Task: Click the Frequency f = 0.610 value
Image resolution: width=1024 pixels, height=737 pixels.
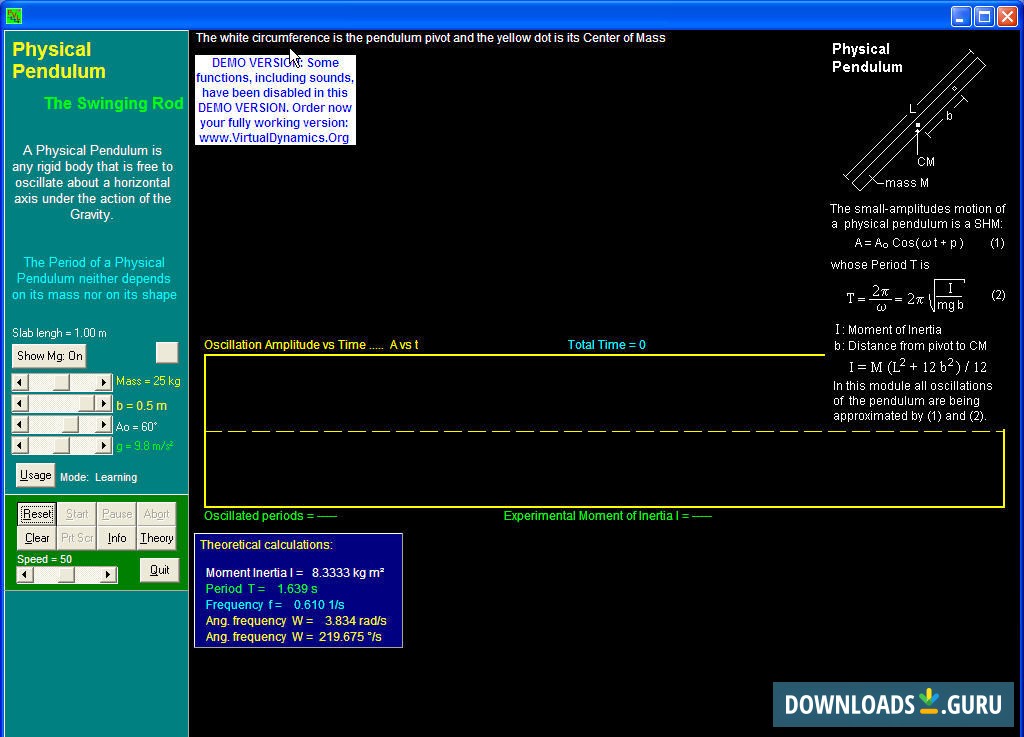Action: point(275,604)
